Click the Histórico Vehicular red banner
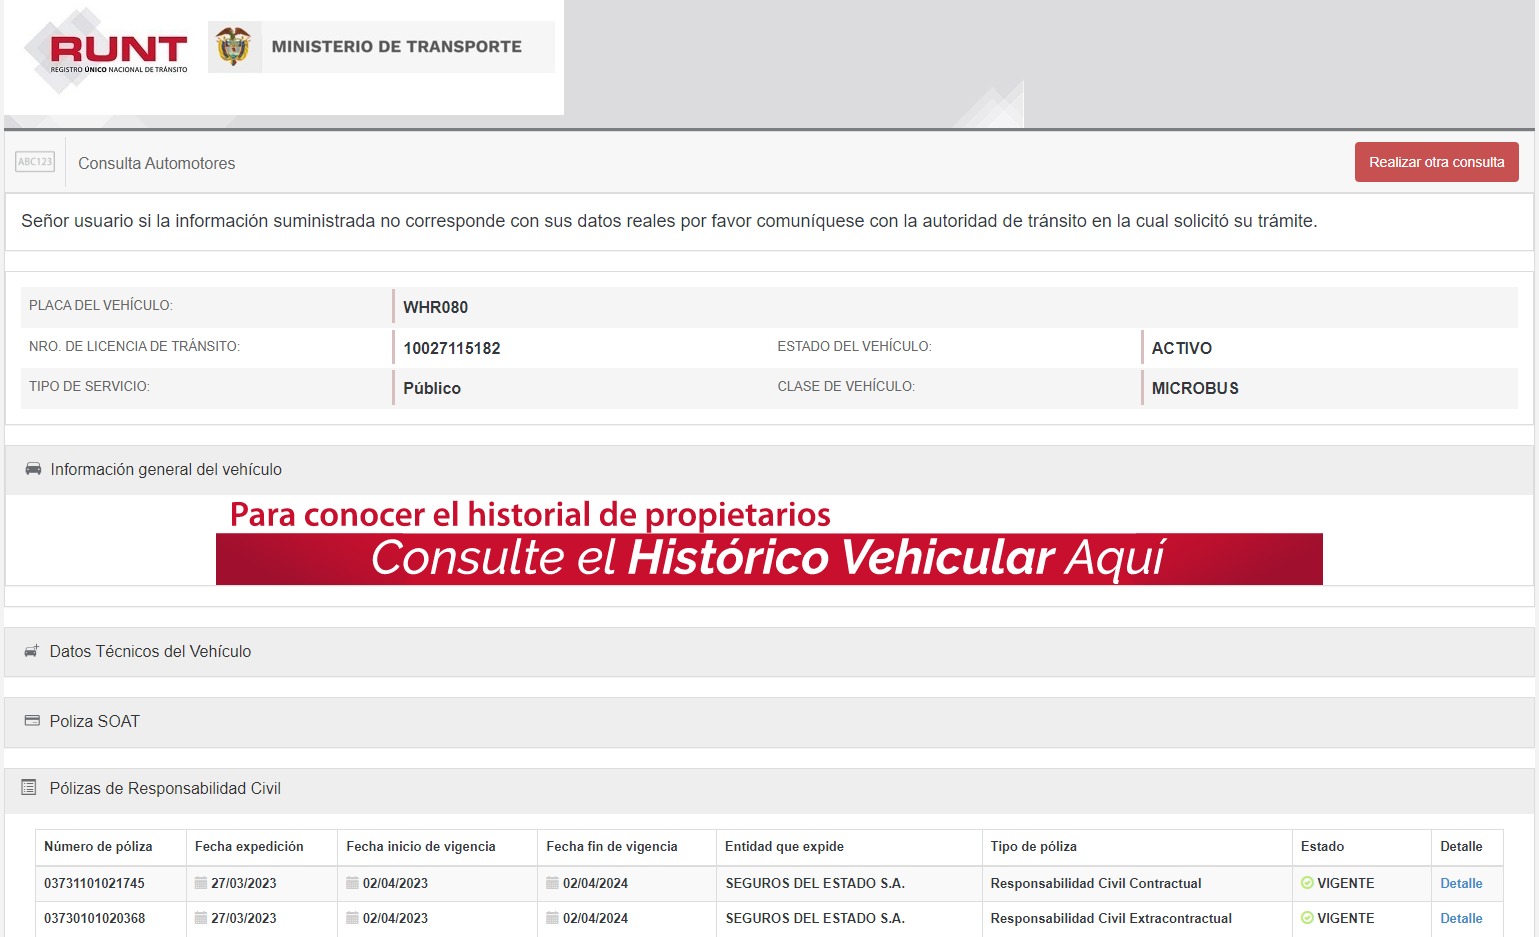 coord(769,558)
